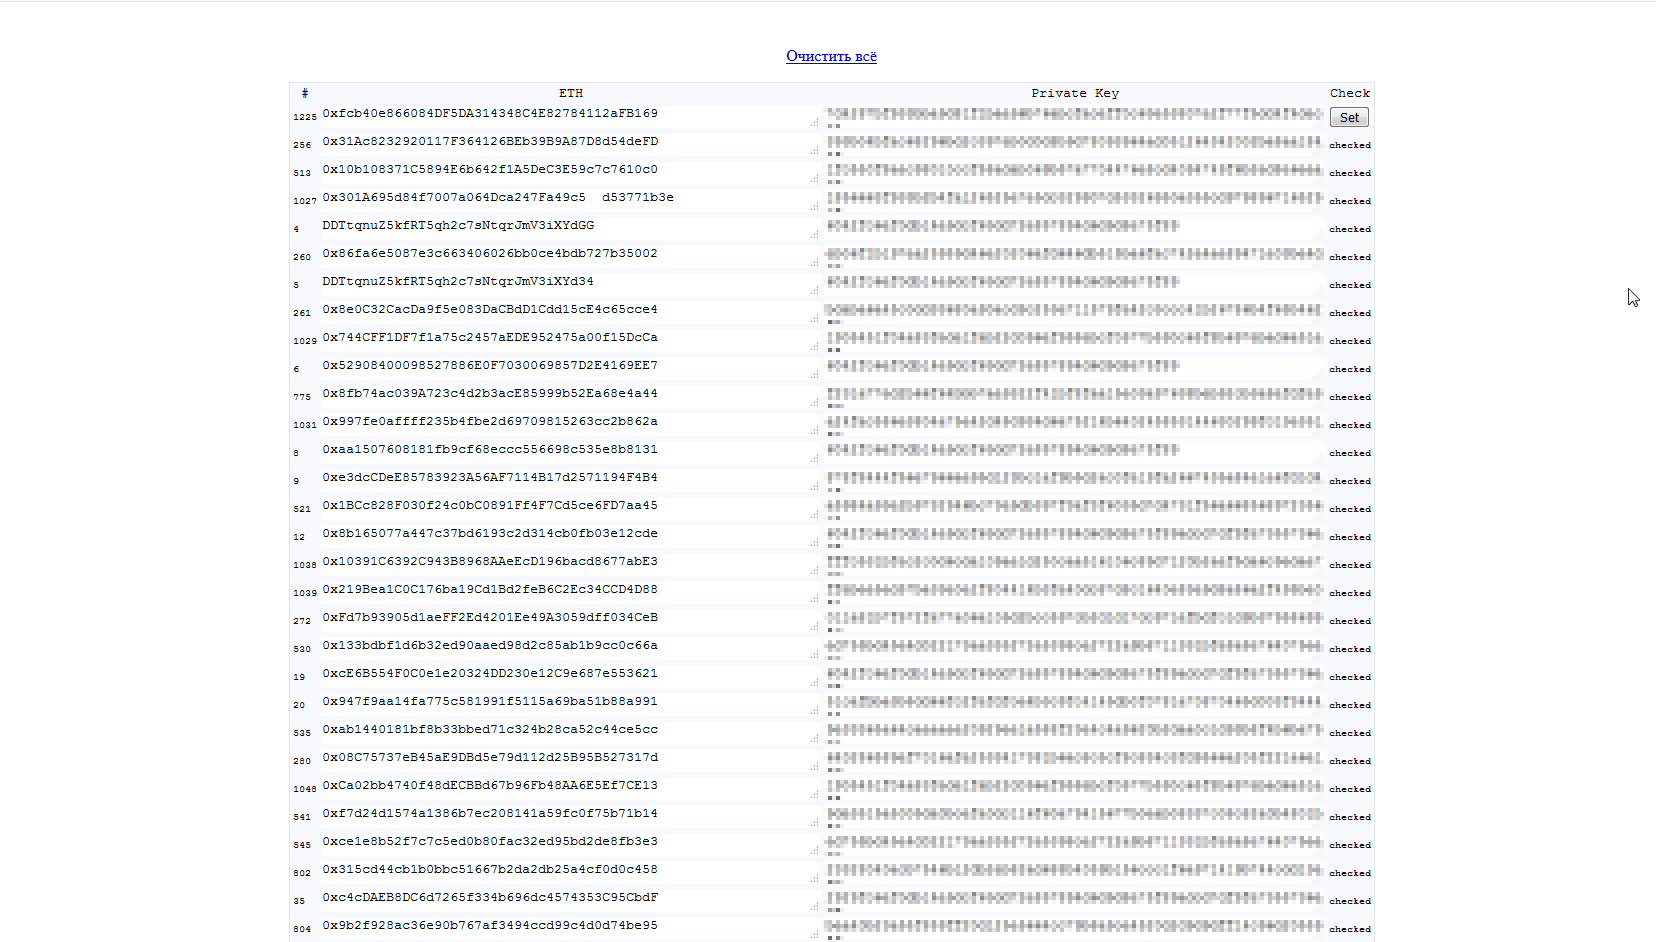
Task: Focus the ETH field starting 0xe3dcCDeE8578
Action: click(570, 481)
